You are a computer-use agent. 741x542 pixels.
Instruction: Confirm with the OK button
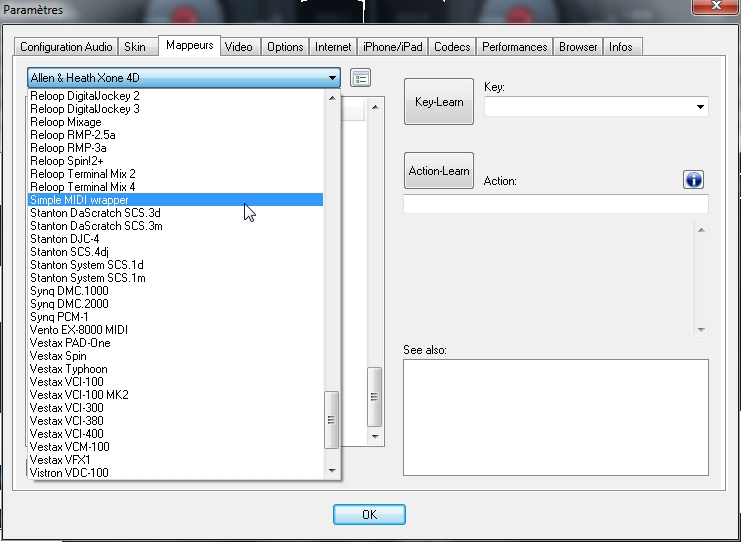[370, 514]
